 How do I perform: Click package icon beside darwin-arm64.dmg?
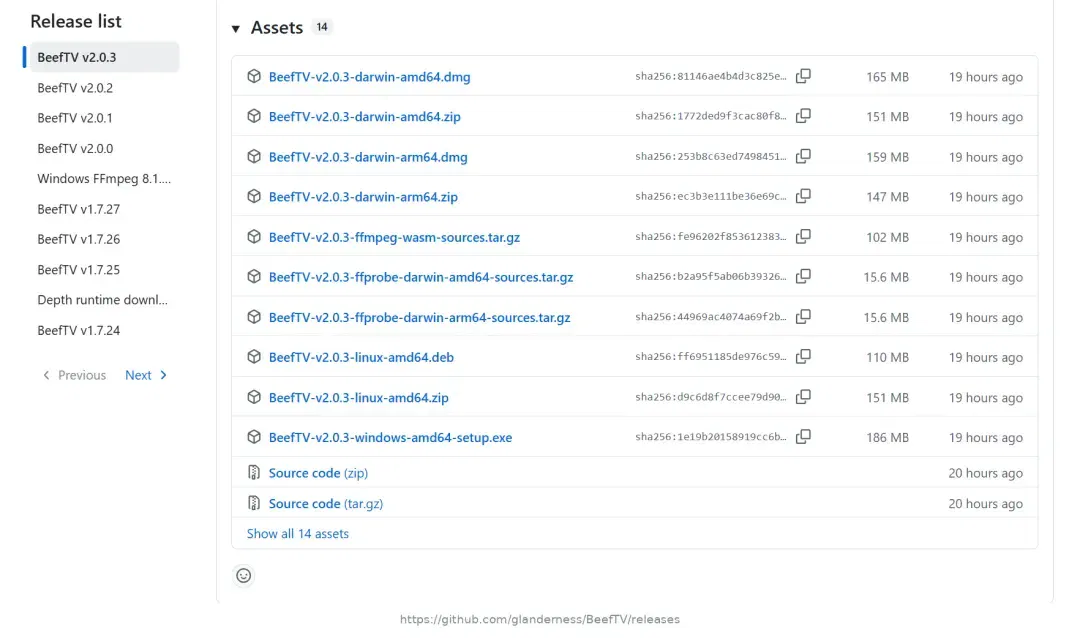tap(254, 156)
